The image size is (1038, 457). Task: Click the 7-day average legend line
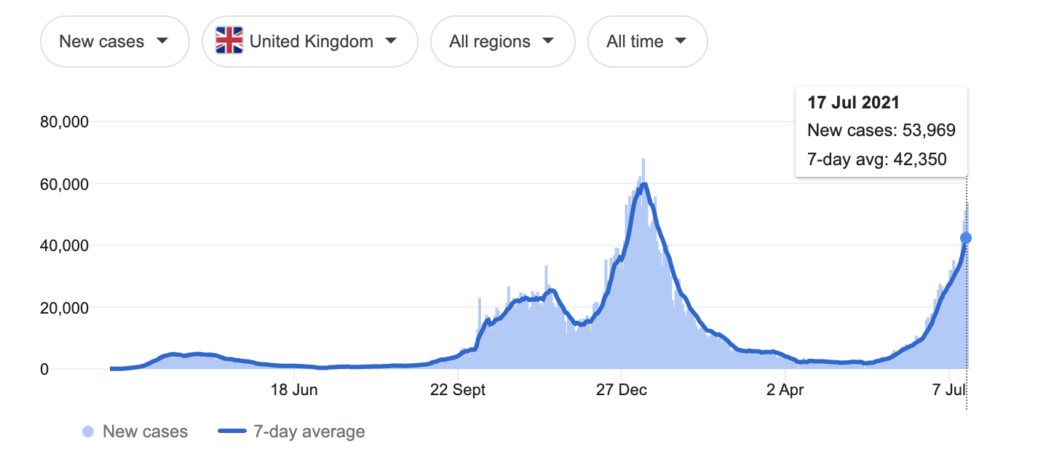pos(231,432)
